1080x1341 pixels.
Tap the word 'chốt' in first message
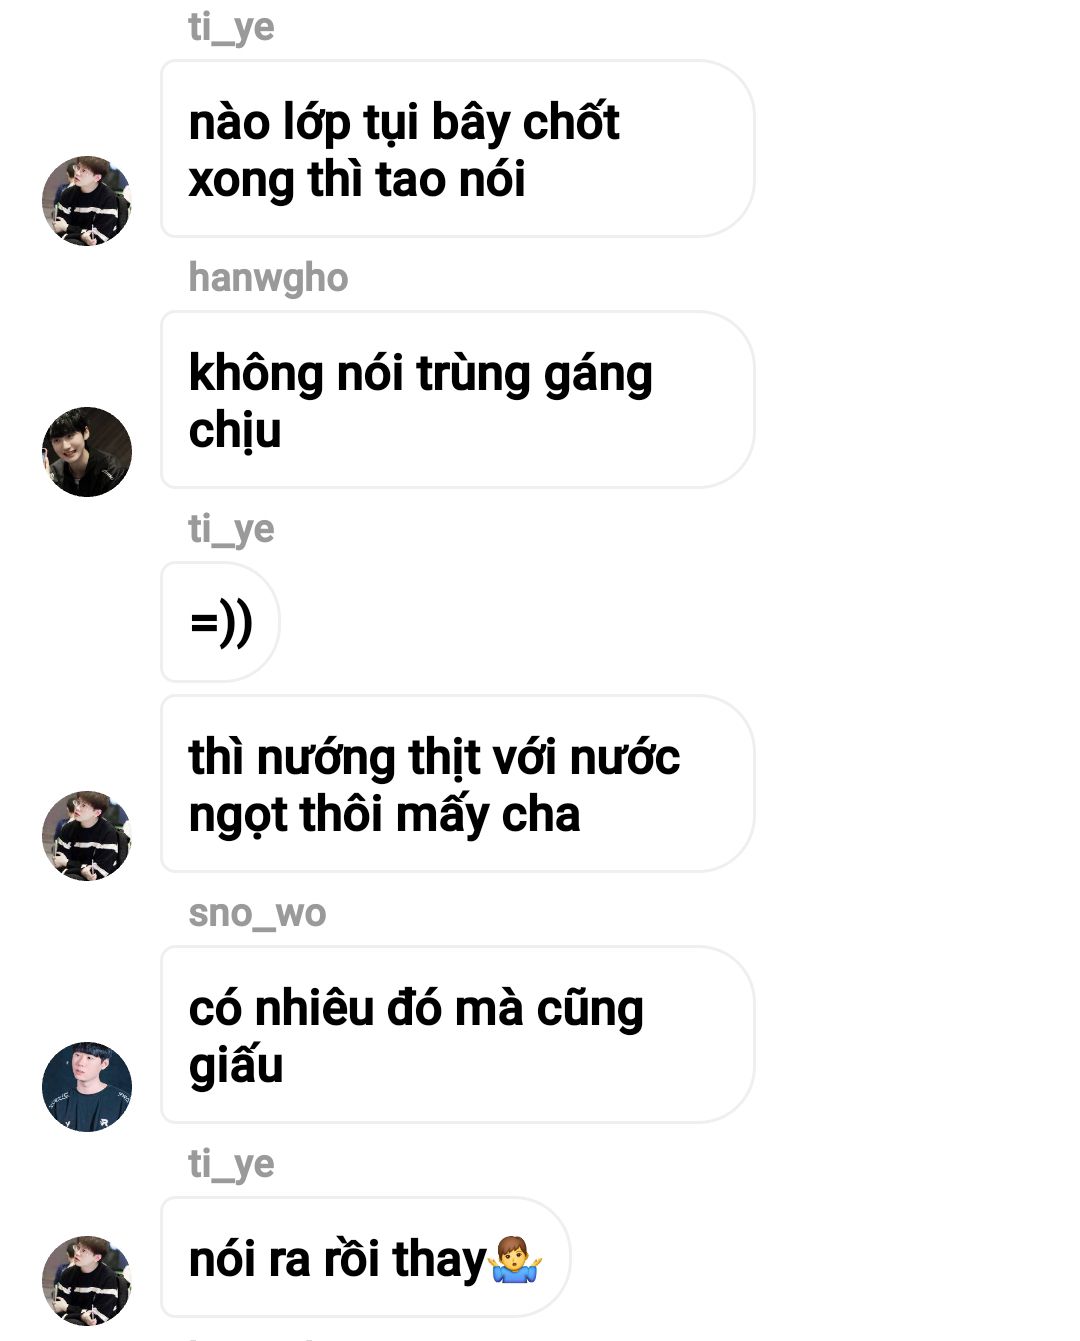pos(571,122)
